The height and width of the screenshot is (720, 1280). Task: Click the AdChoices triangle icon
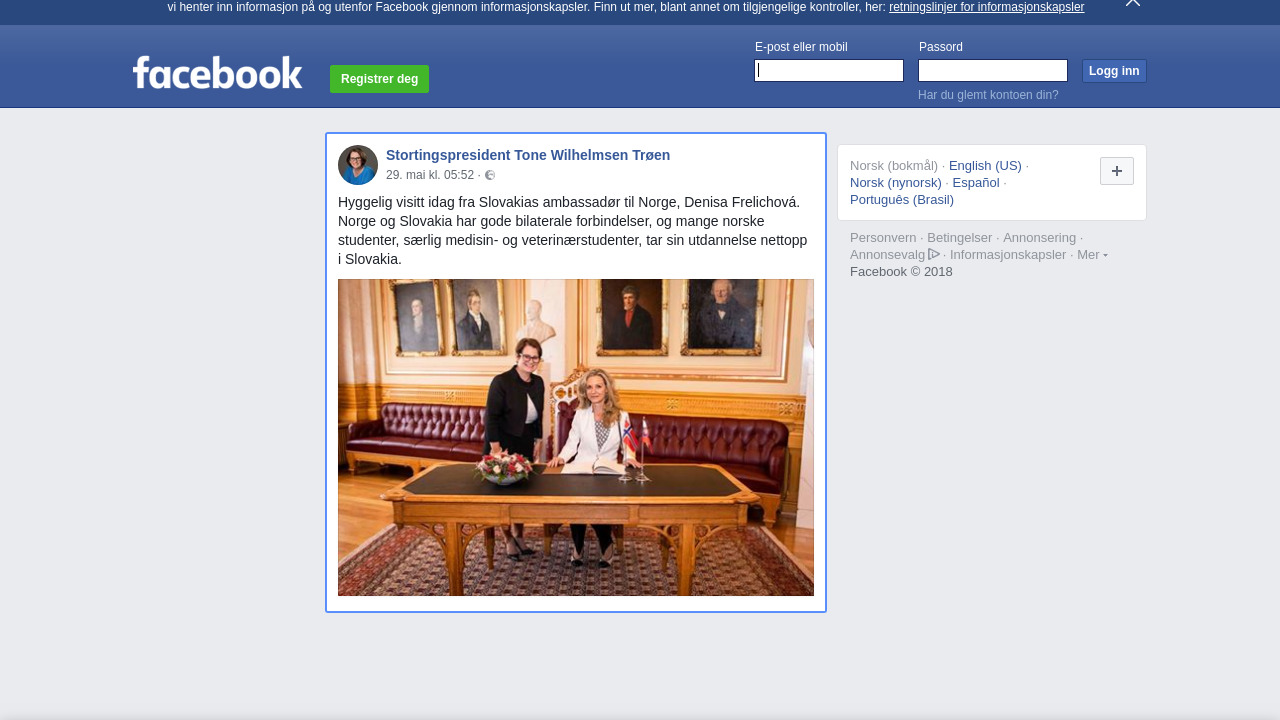(934, 254)
